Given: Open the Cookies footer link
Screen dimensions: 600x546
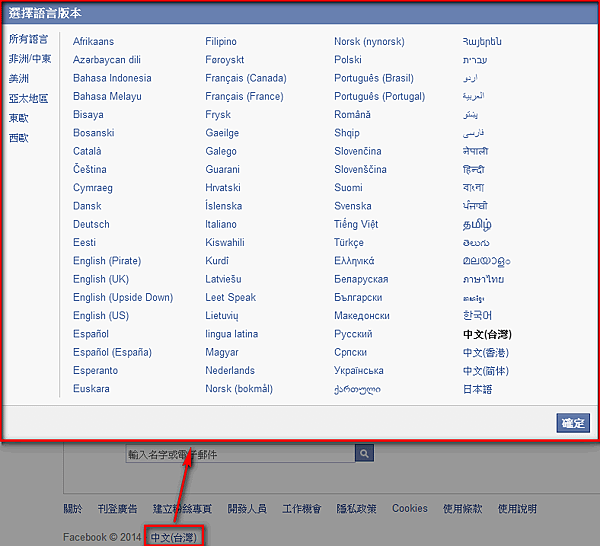Looking at the screenshot, I should tap(409, 509).
